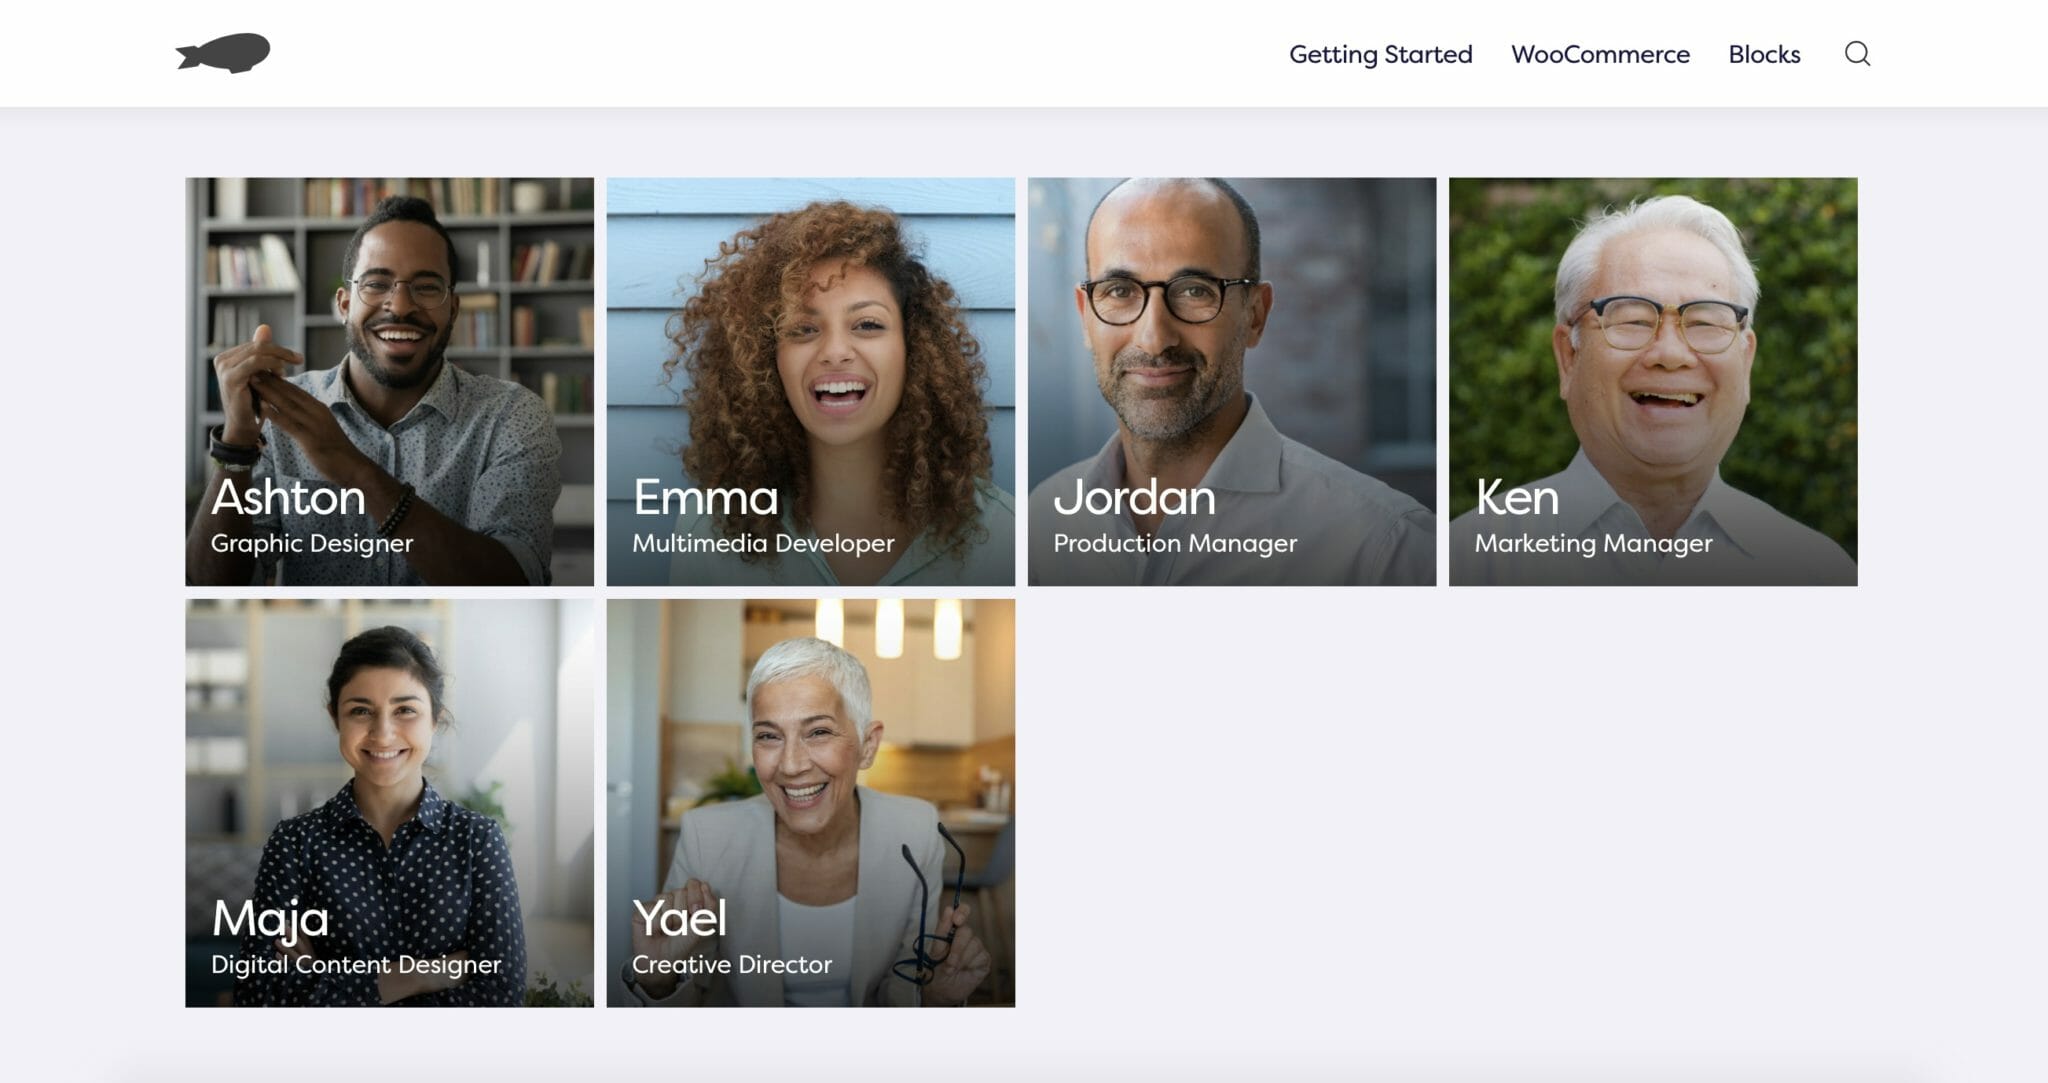The image size is (2048, 1083).
Task: Click the name 'Ashton'
Action: tap(288, 497)
